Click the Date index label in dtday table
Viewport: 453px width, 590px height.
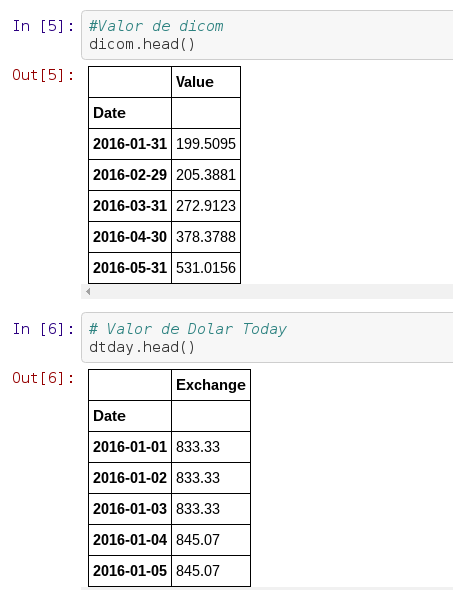pos(130,416)
